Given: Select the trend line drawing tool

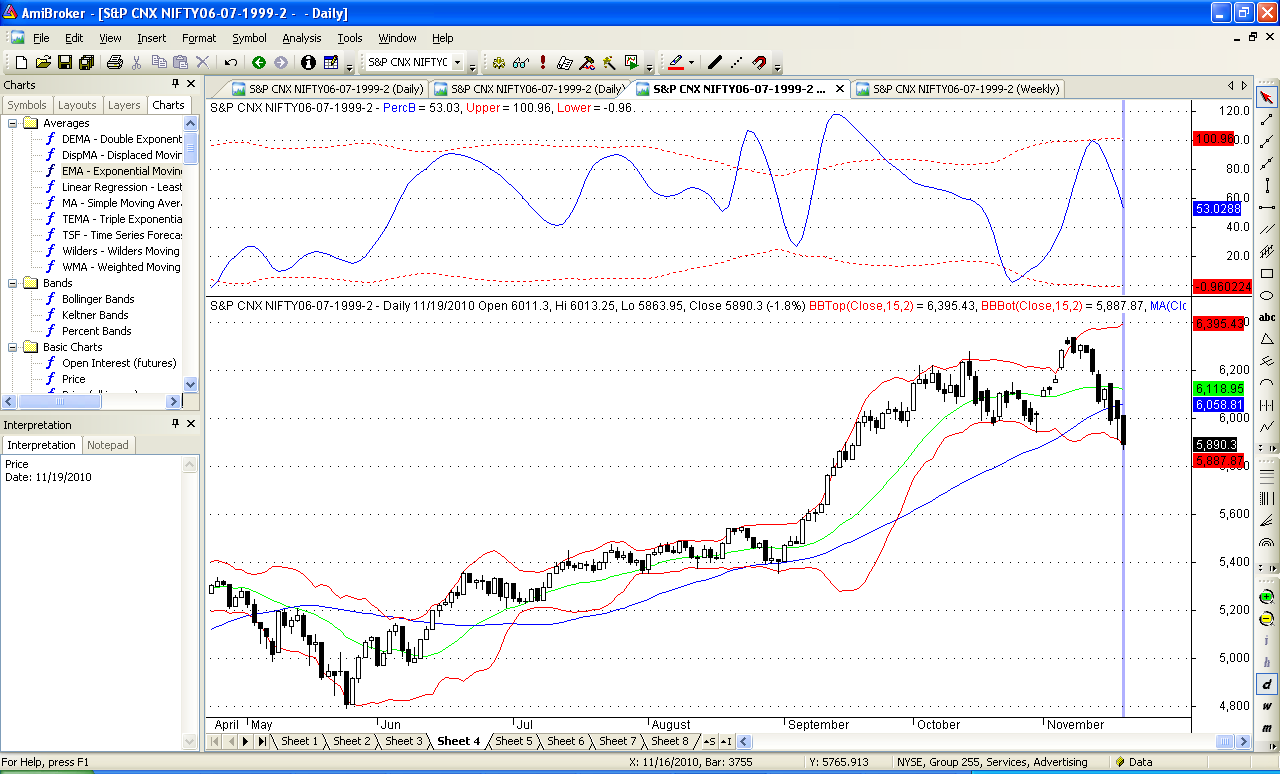Looking at the screenshot, I should (x=1267, y=119).
